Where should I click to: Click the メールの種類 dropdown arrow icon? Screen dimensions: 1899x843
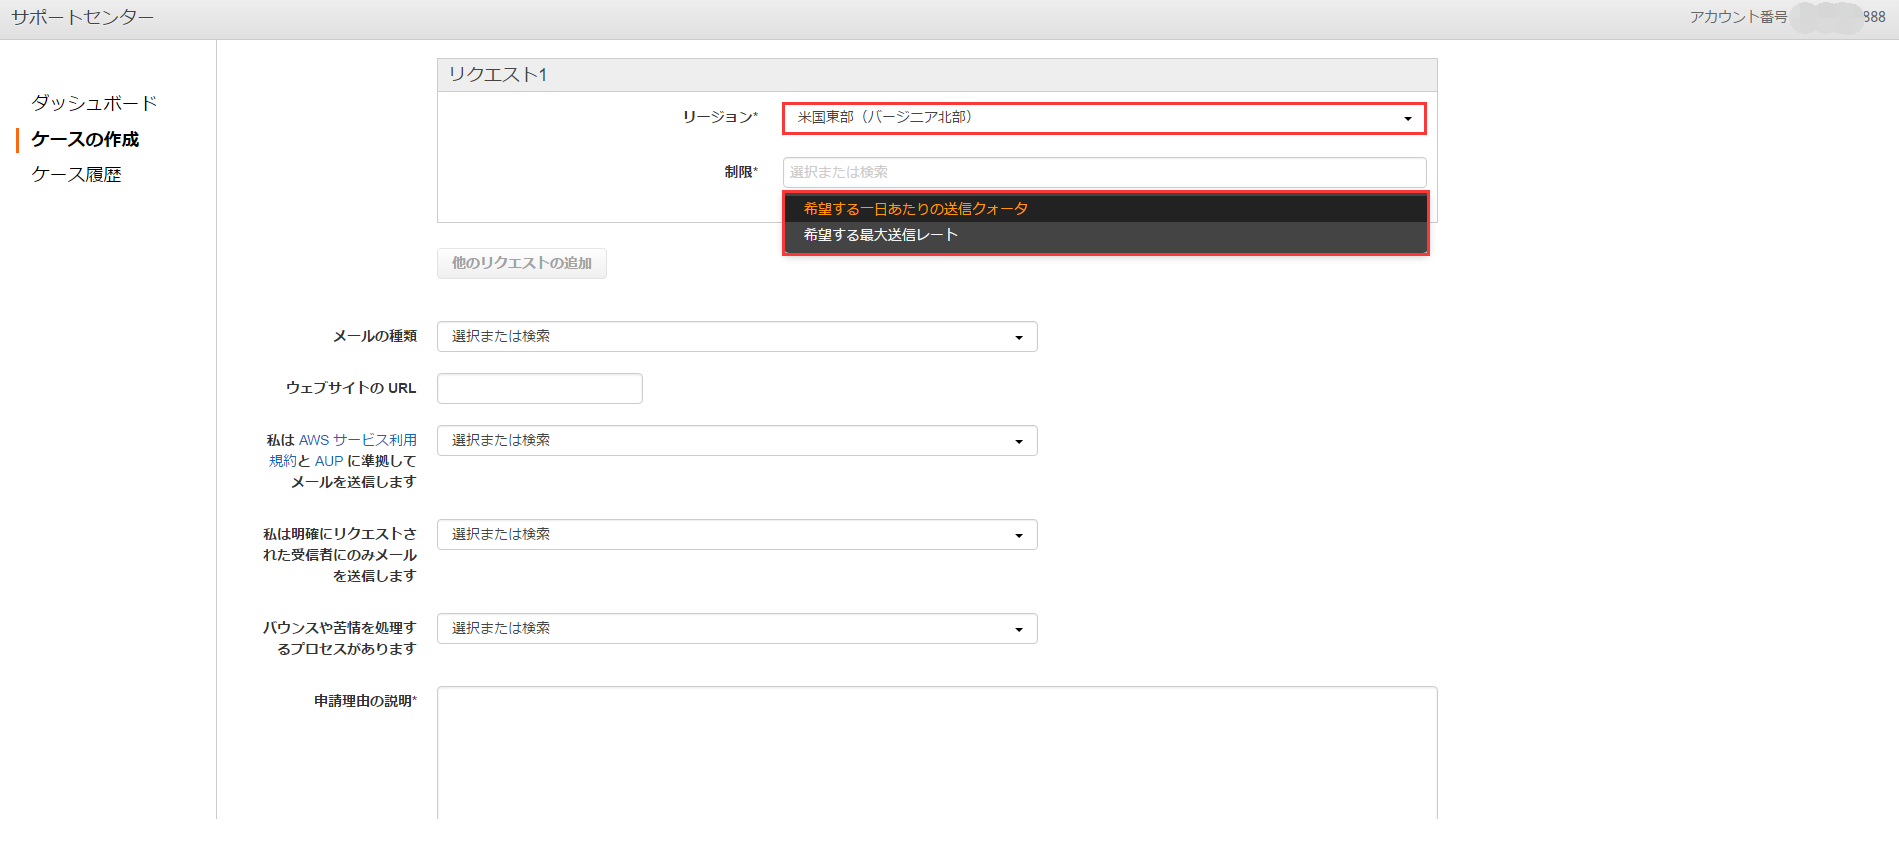(x=1018, y=338)
